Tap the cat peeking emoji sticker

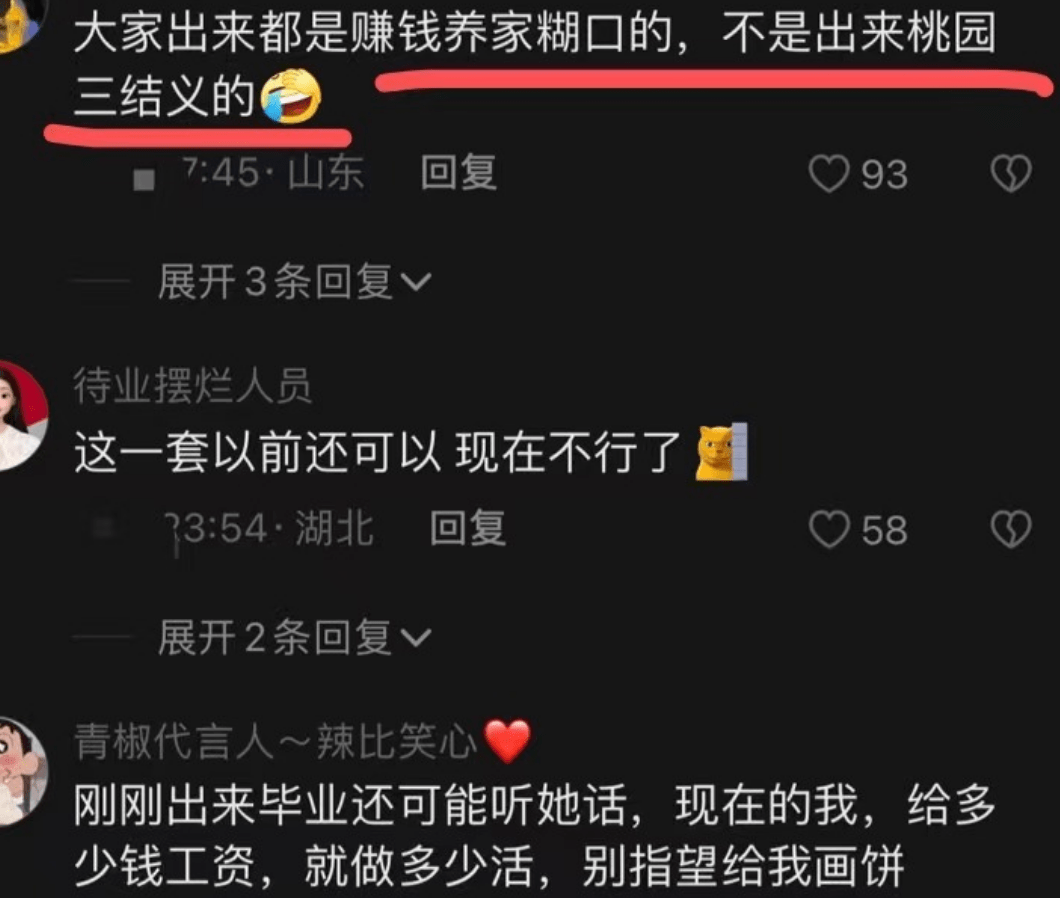click(722, 452)
